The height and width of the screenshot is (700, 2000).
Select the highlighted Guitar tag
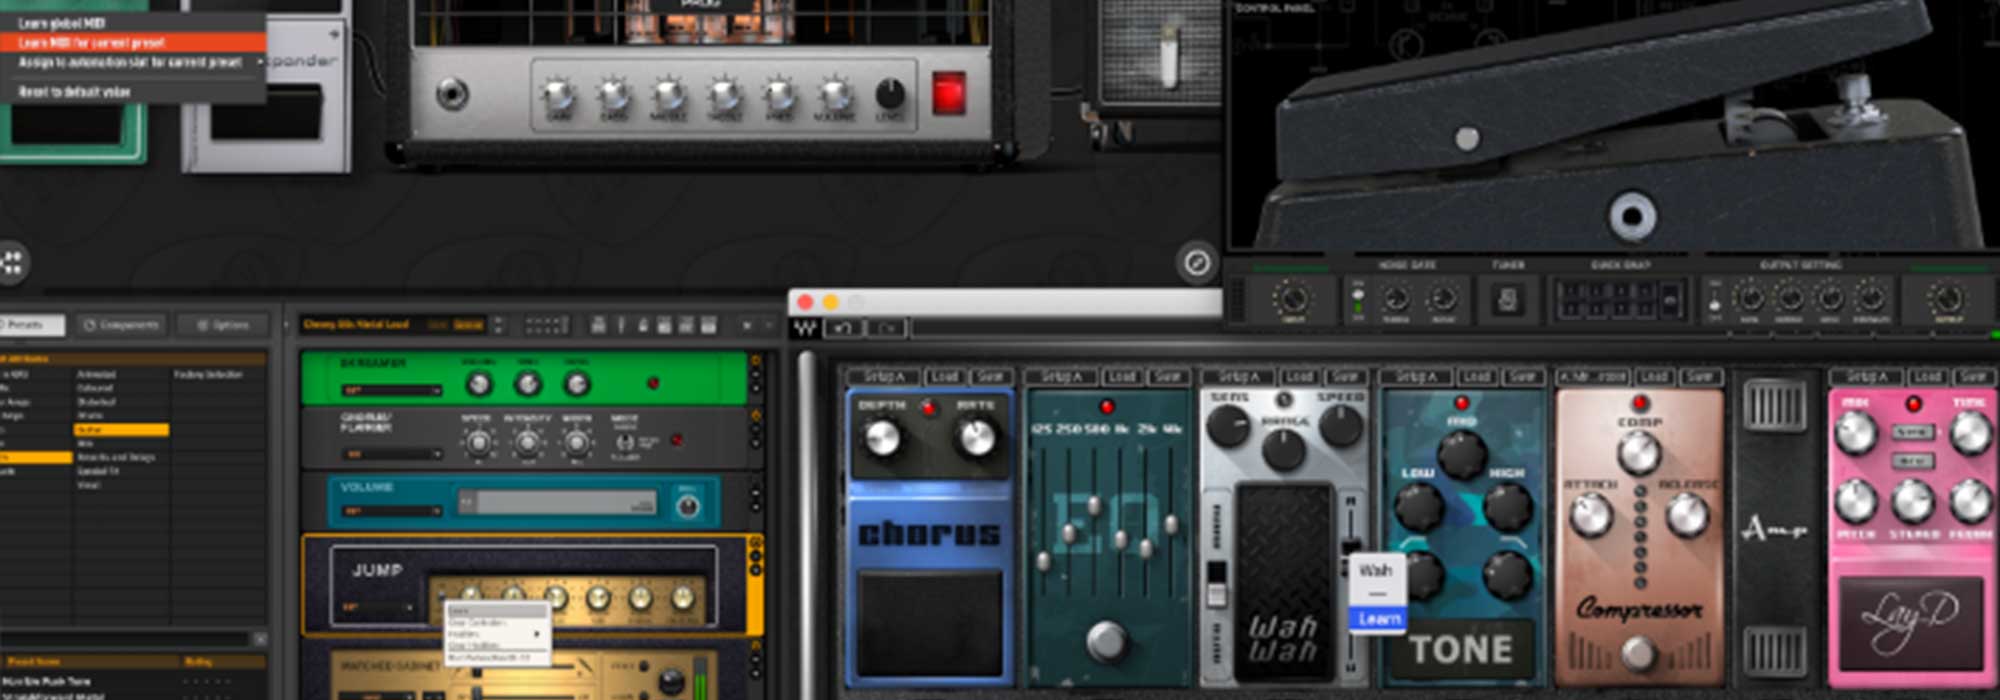click(121, 430)
